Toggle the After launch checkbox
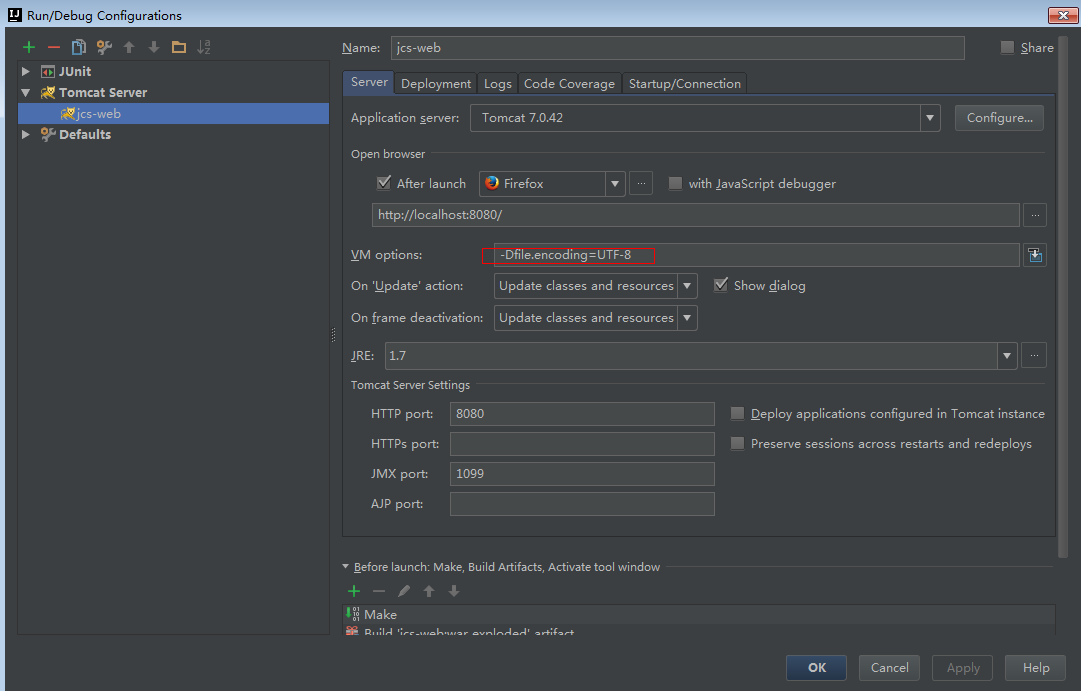 click(x=384, y=183)
